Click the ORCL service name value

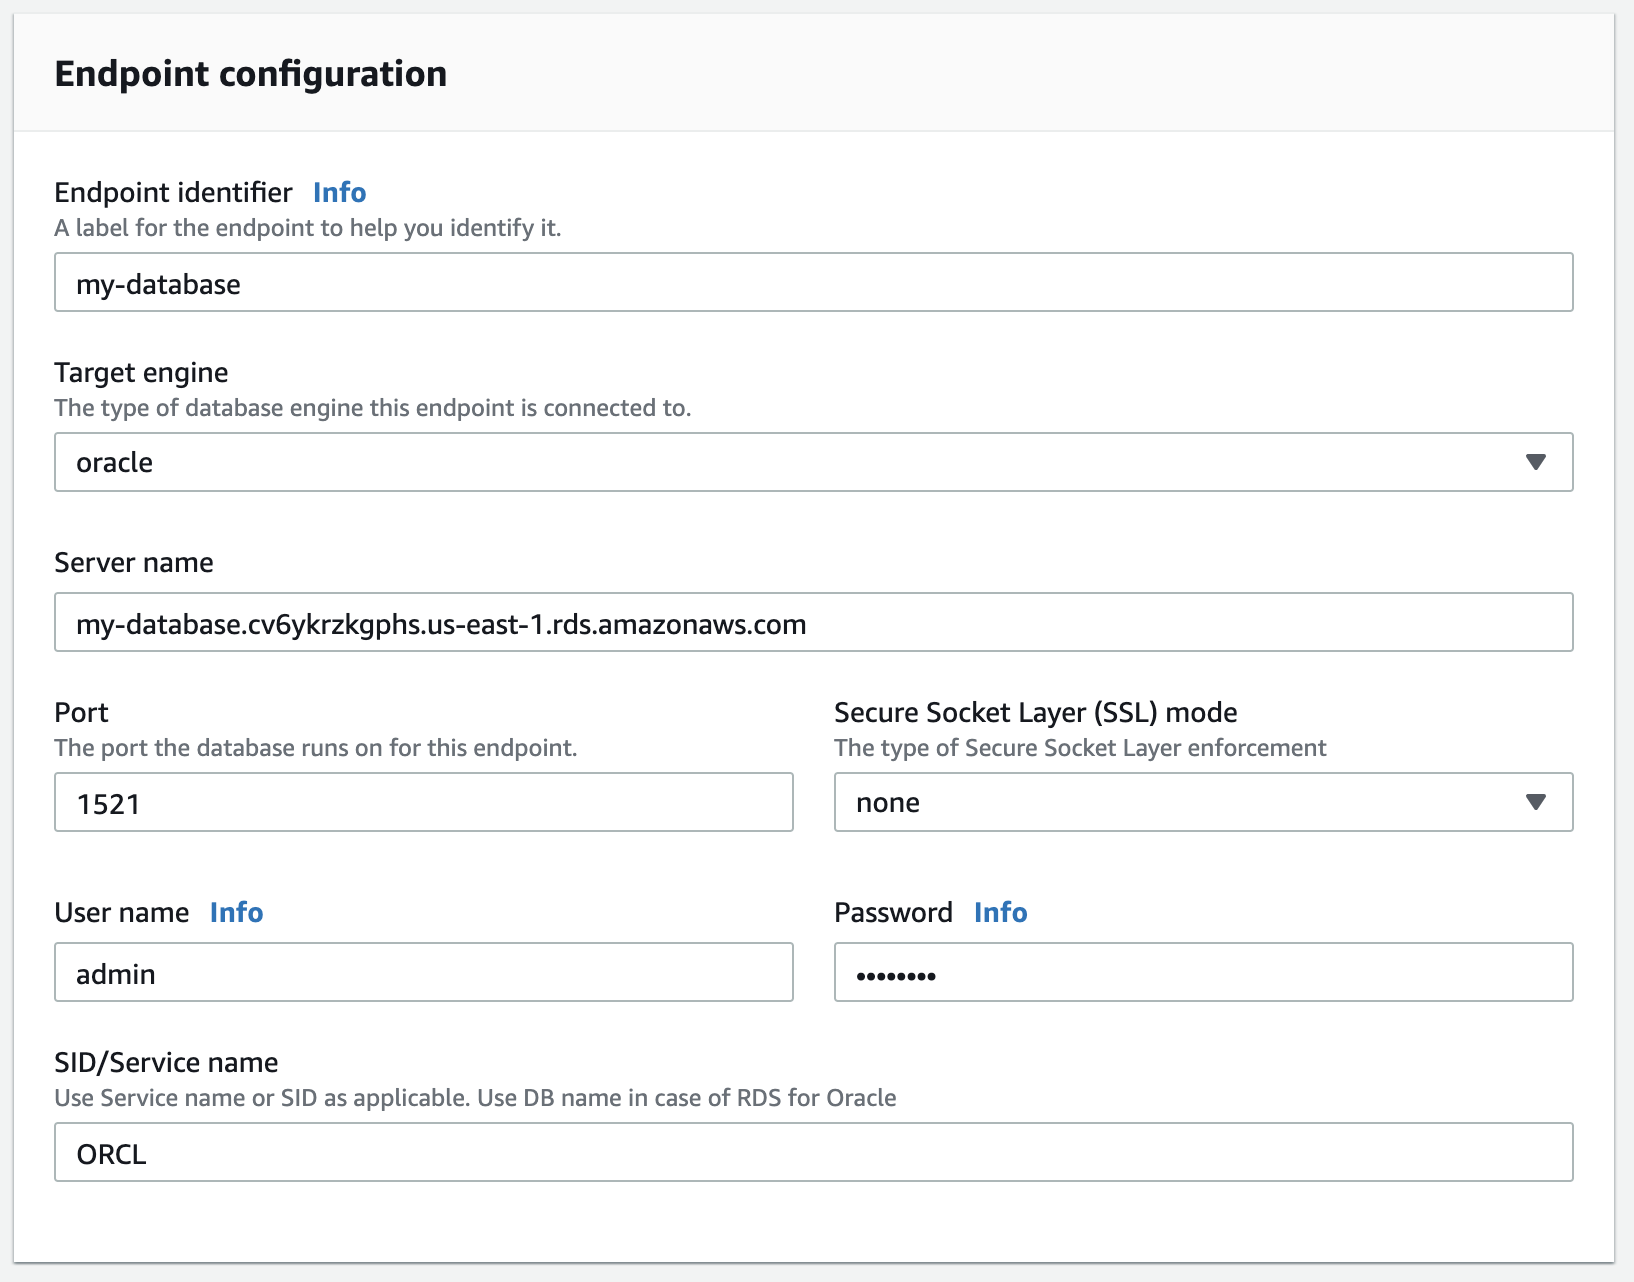110,1153
